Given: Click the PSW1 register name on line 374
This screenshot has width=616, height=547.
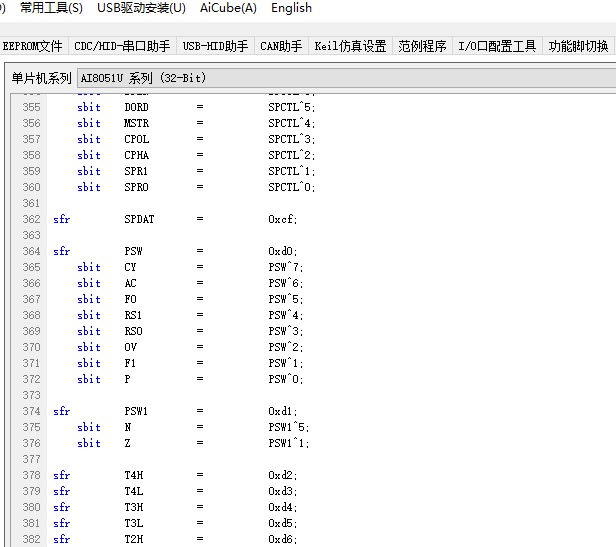Looking at the screenshot, I should pos(136,411).
